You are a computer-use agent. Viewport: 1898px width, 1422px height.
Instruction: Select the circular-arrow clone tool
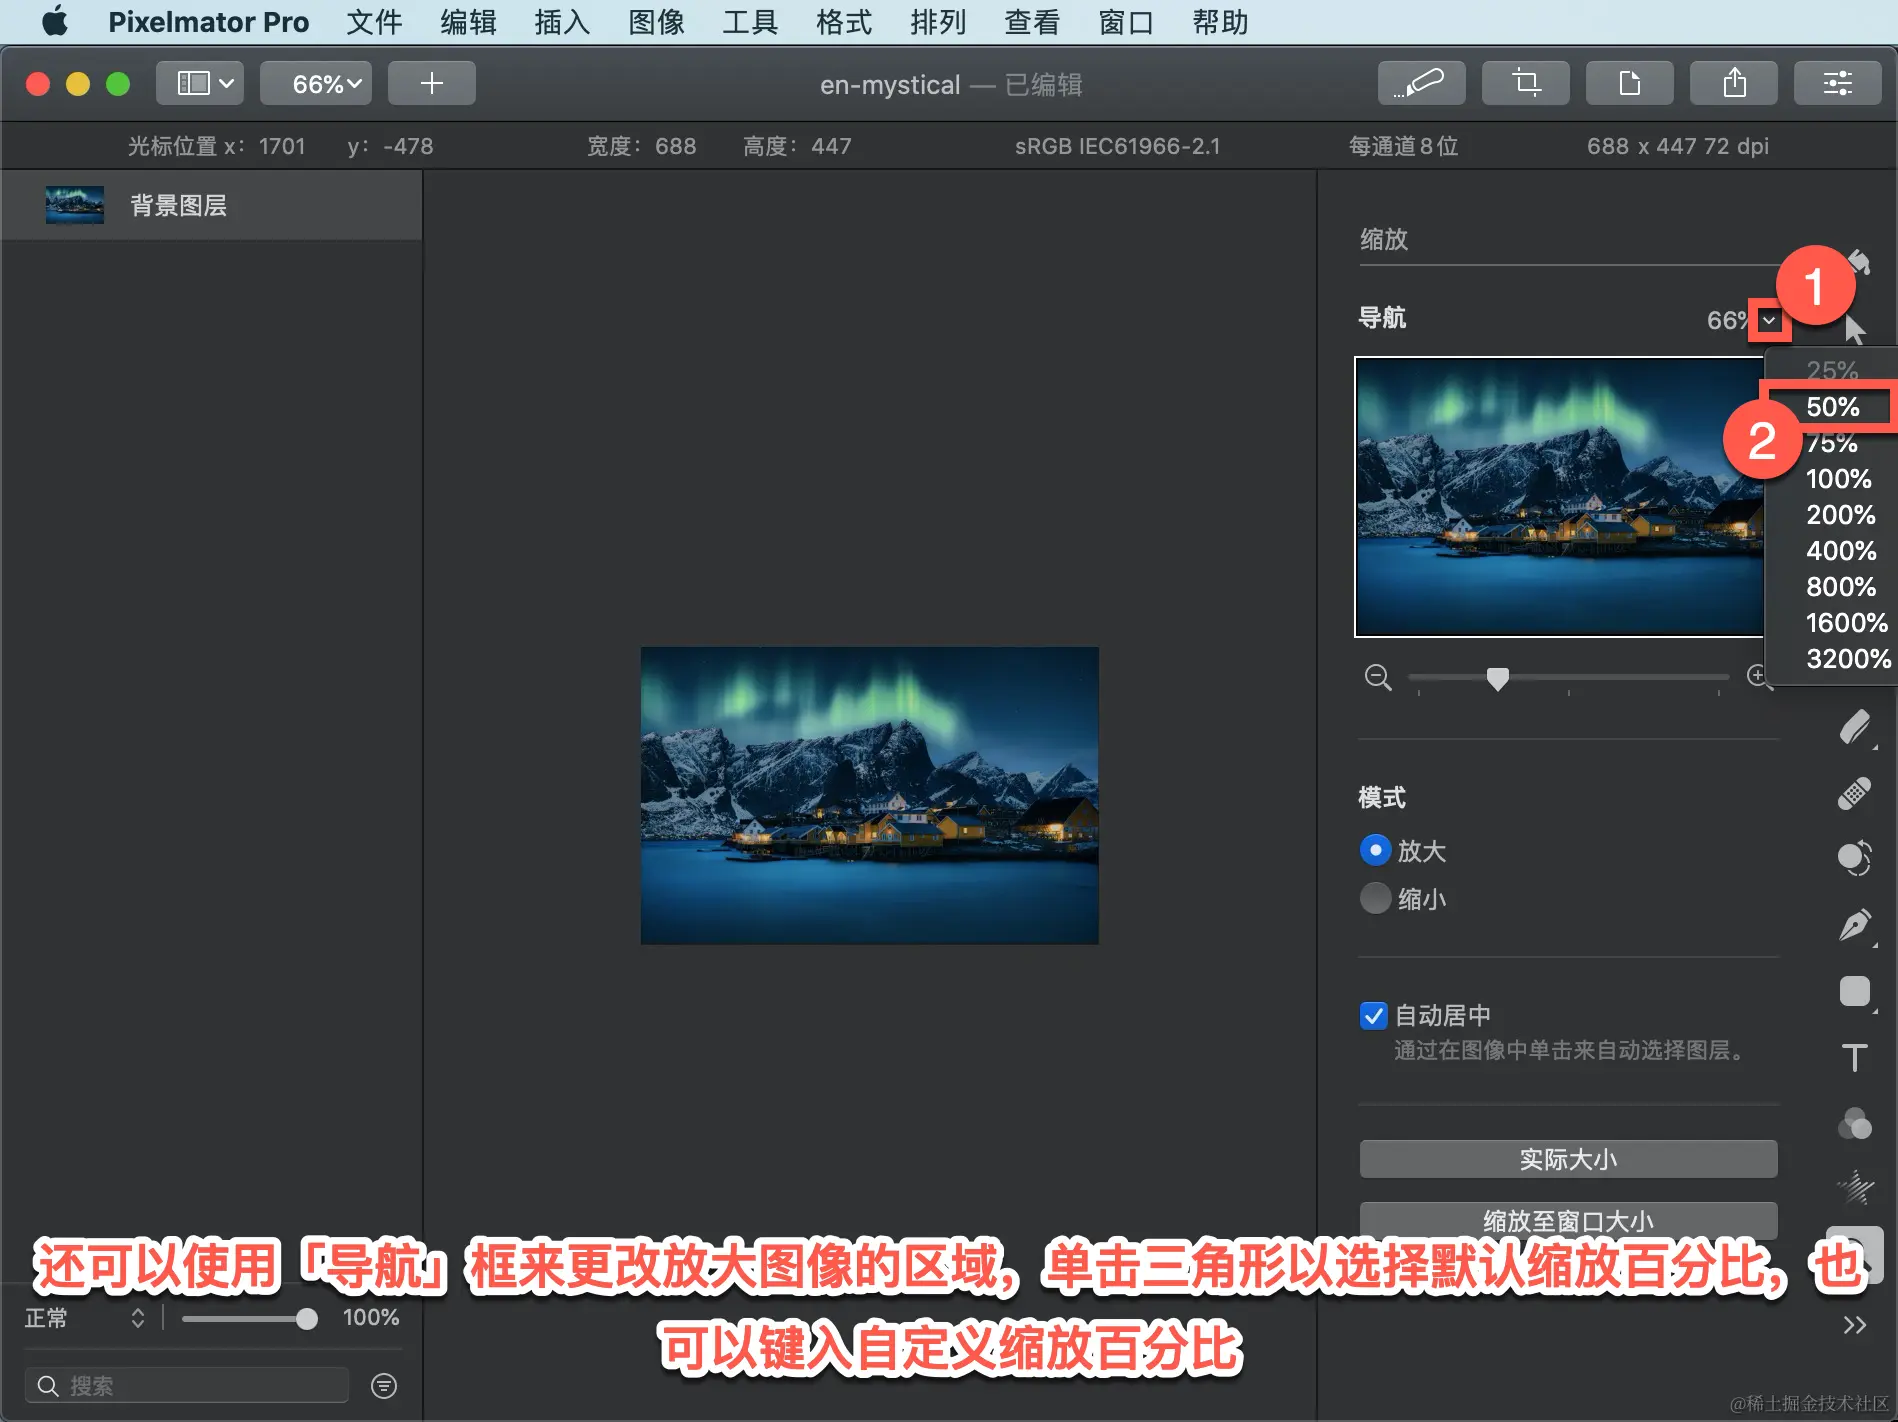point(1855,858)
